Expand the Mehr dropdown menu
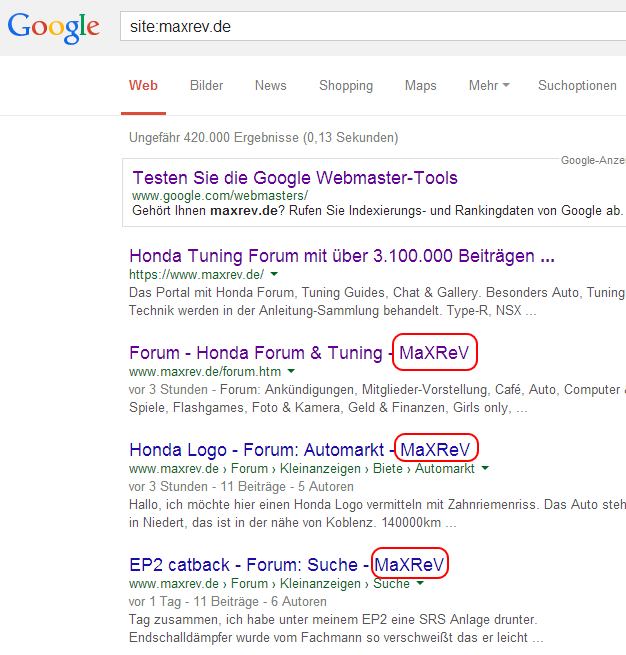The width and height of the screenshot is (626, 655). pos(489,86)
